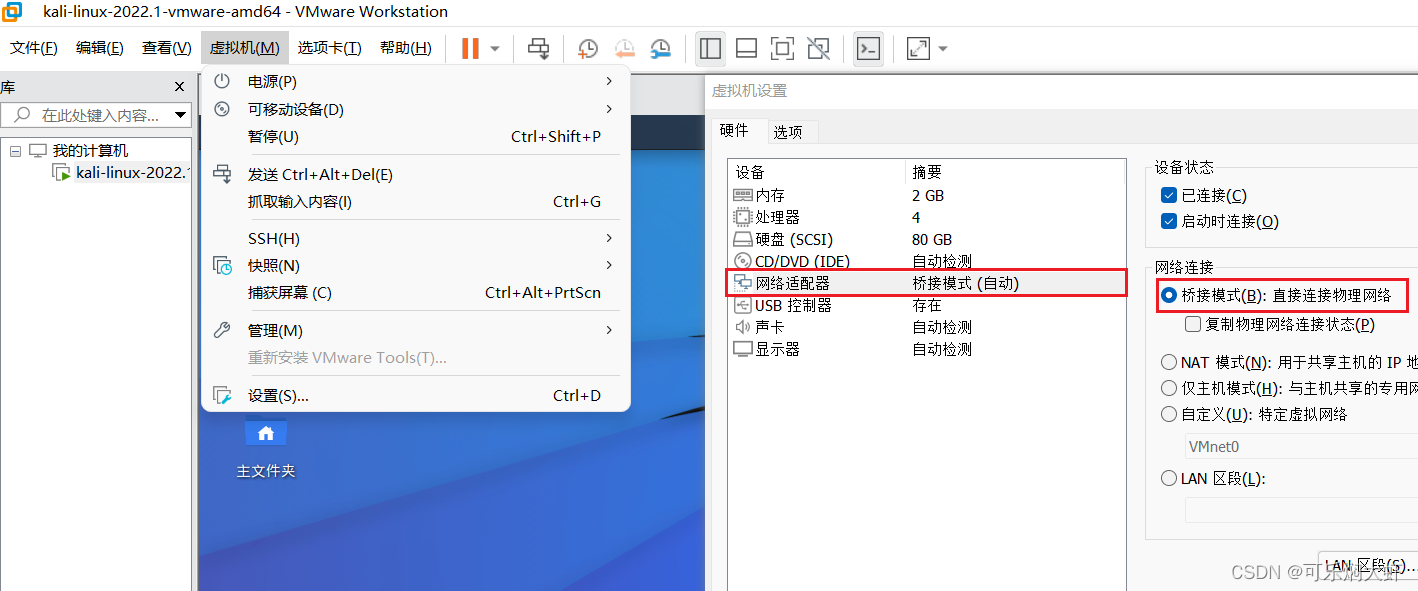Click the revert to snapshot toolbar icon
1418x591 pixels.
tap(625, 48)
